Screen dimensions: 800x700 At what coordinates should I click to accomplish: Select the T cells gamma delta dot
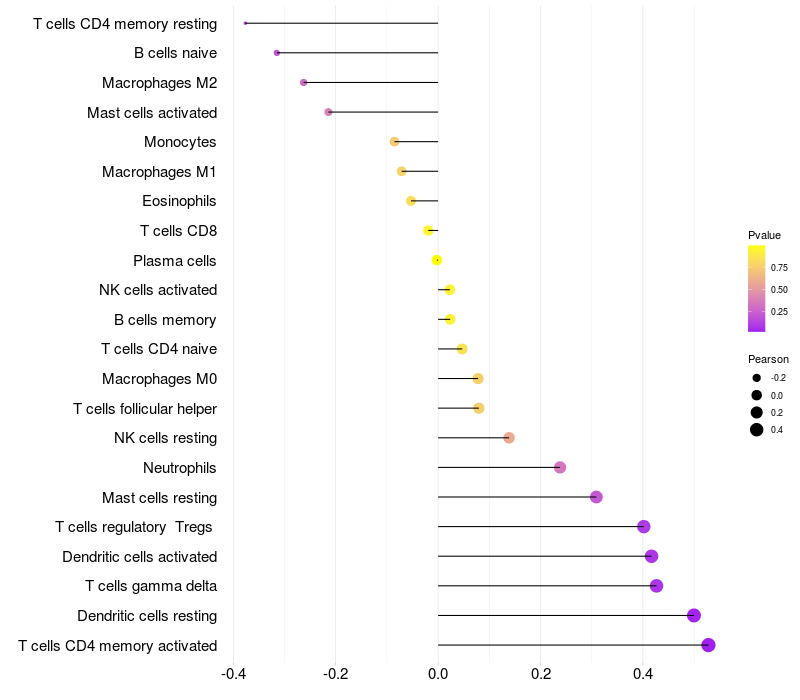click(x=656, y=586)
